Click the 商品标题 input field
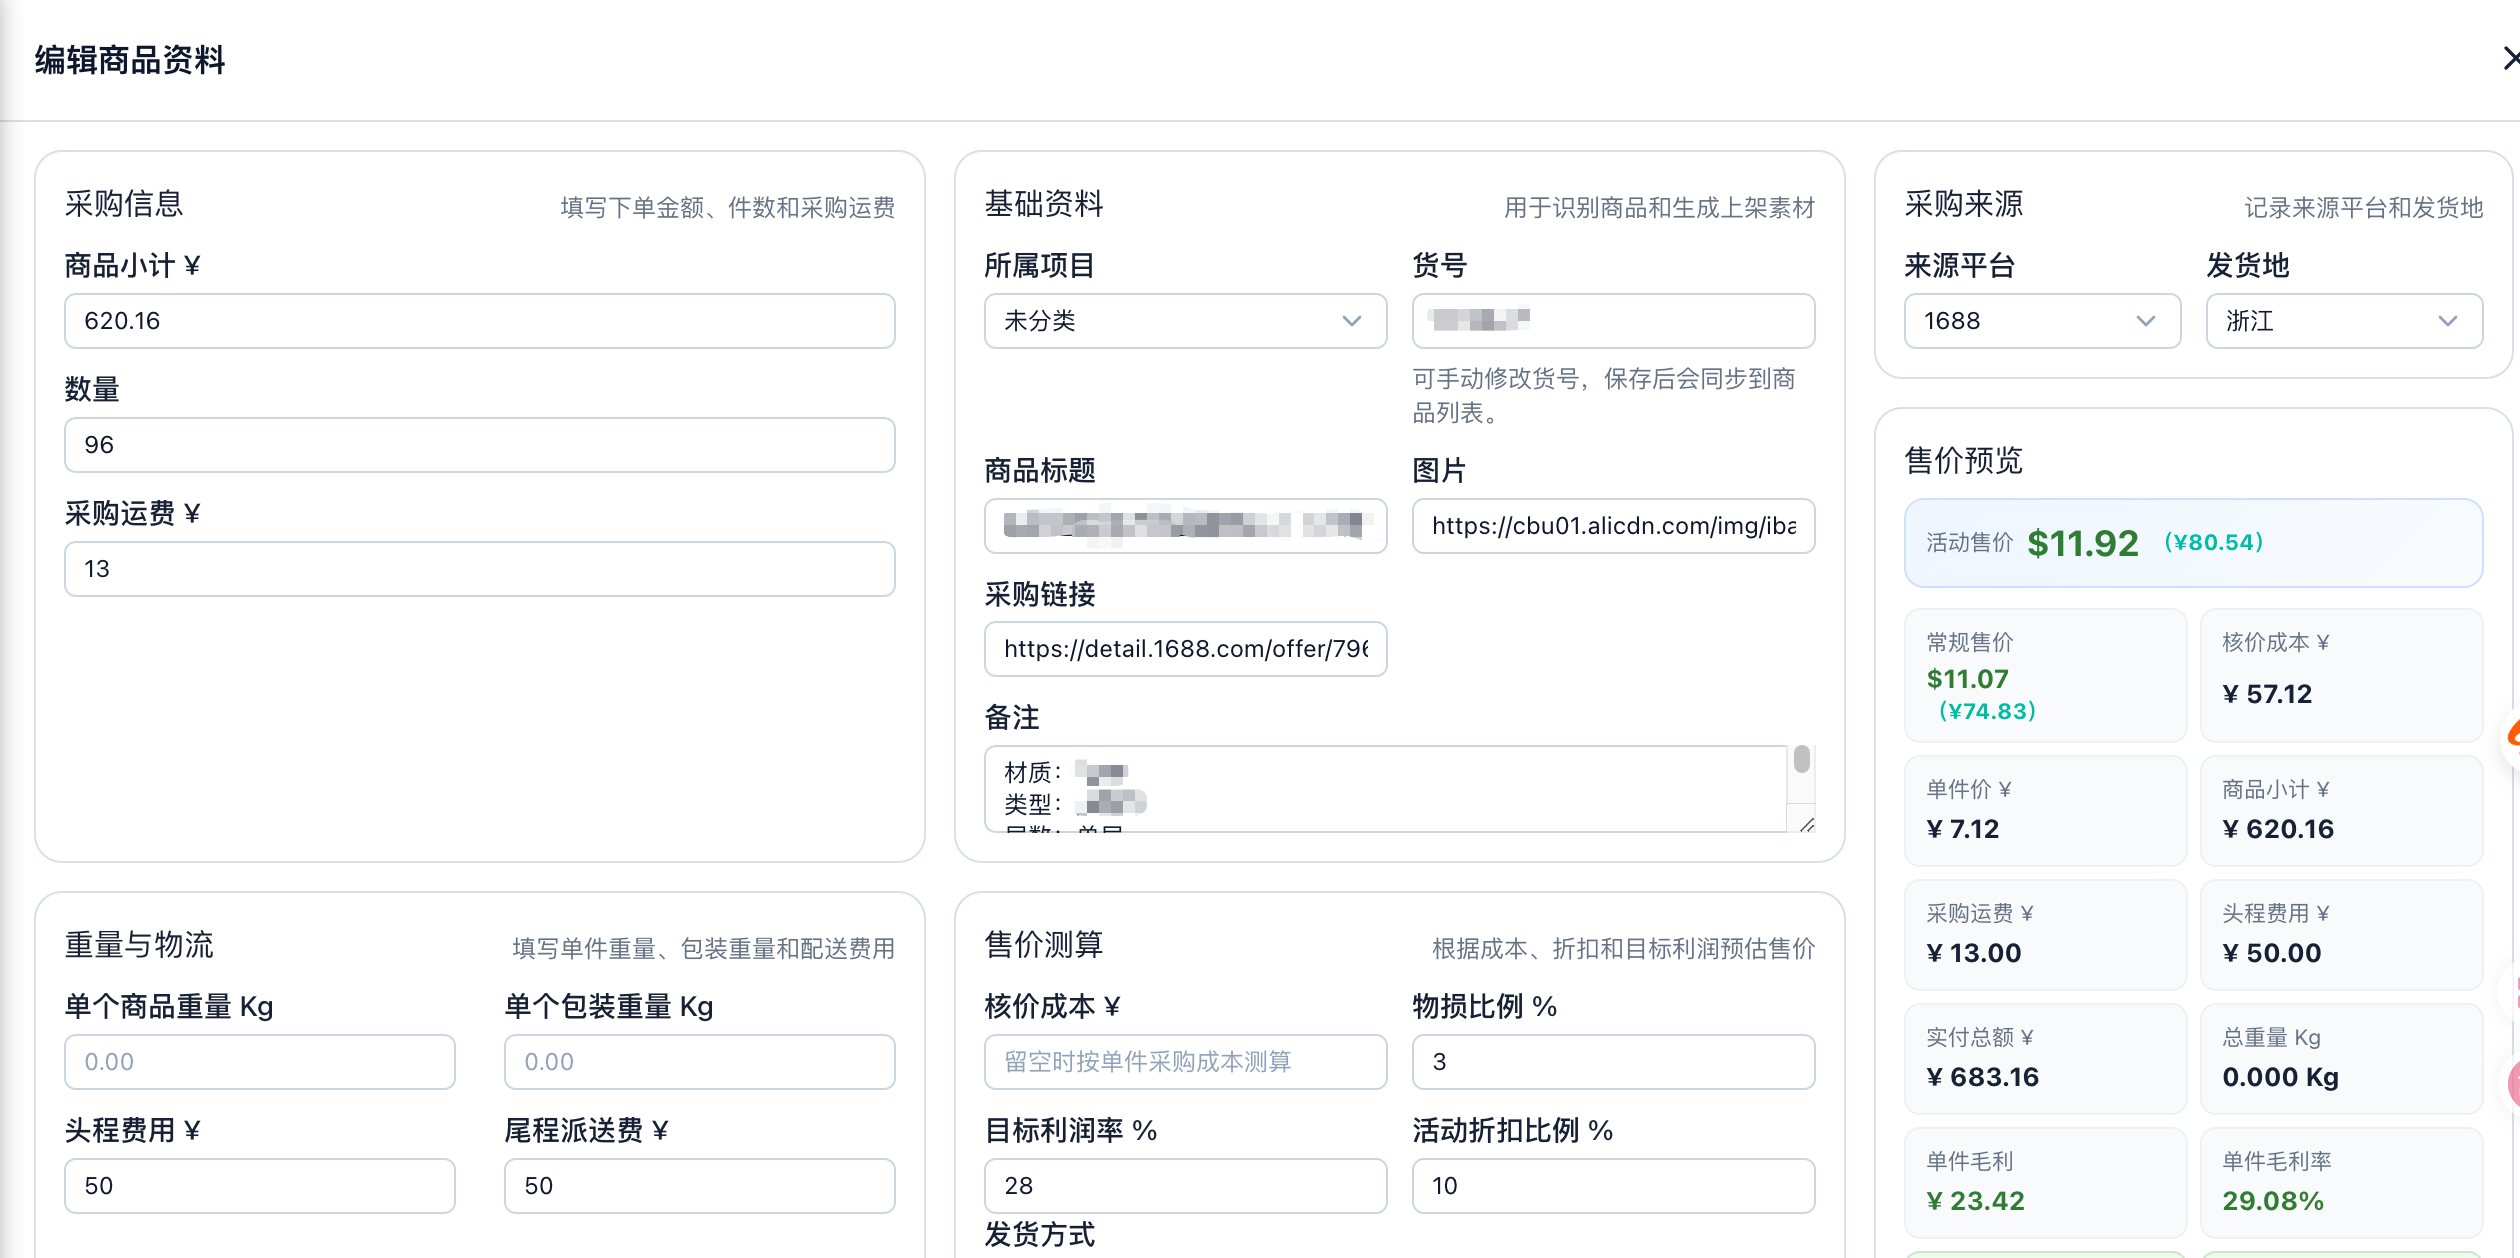 pos(1185,526)
